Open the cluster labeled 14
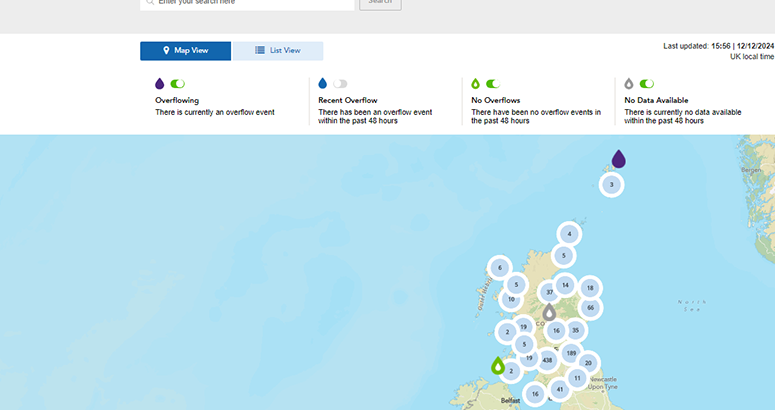Viewport: 775px width, 410px height. [565, 285]
